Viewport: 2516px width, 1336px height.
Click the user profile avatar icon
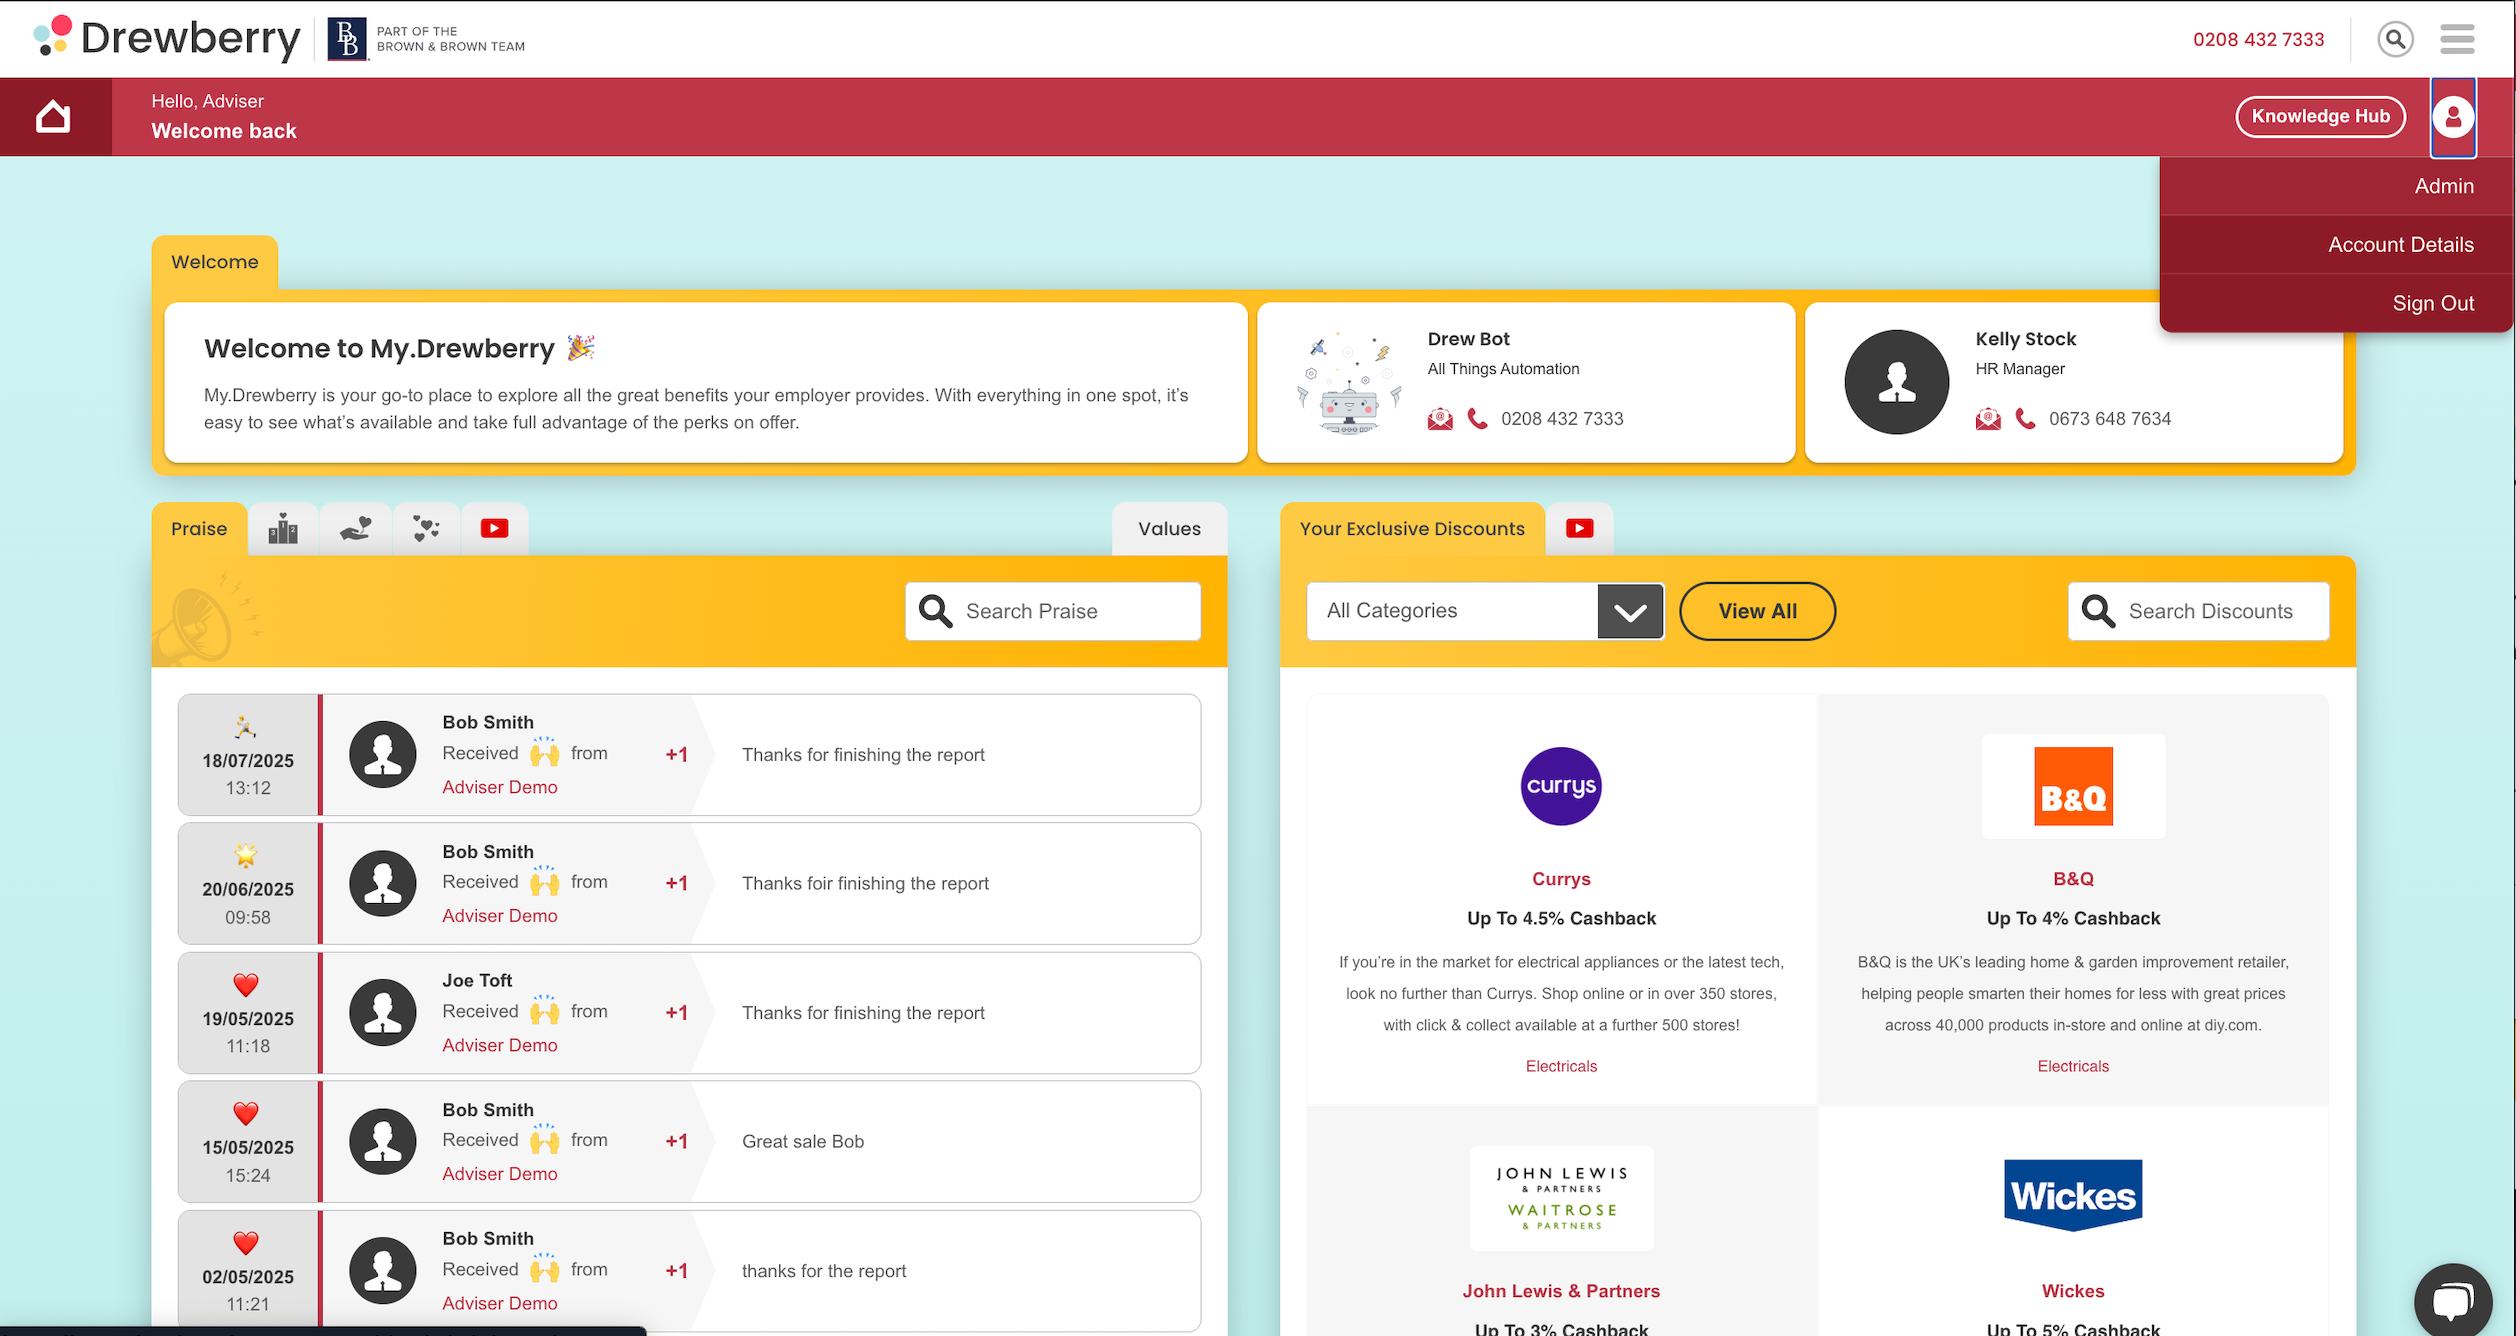(2453, 117)
